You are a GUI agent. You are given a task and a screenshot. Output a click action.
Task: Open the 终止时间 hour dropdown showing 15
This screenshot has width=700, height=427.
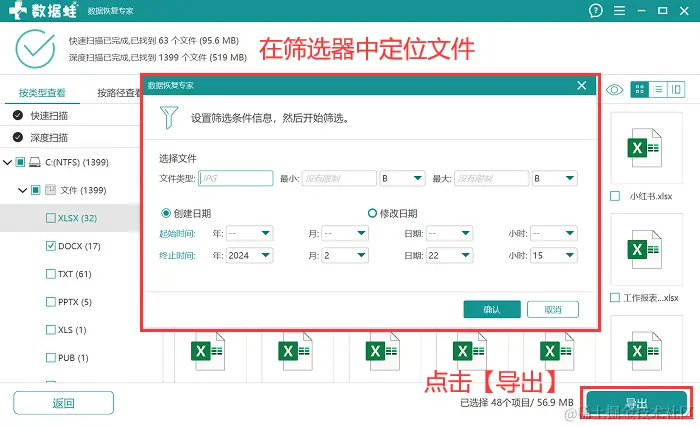[x=554, y=255]
